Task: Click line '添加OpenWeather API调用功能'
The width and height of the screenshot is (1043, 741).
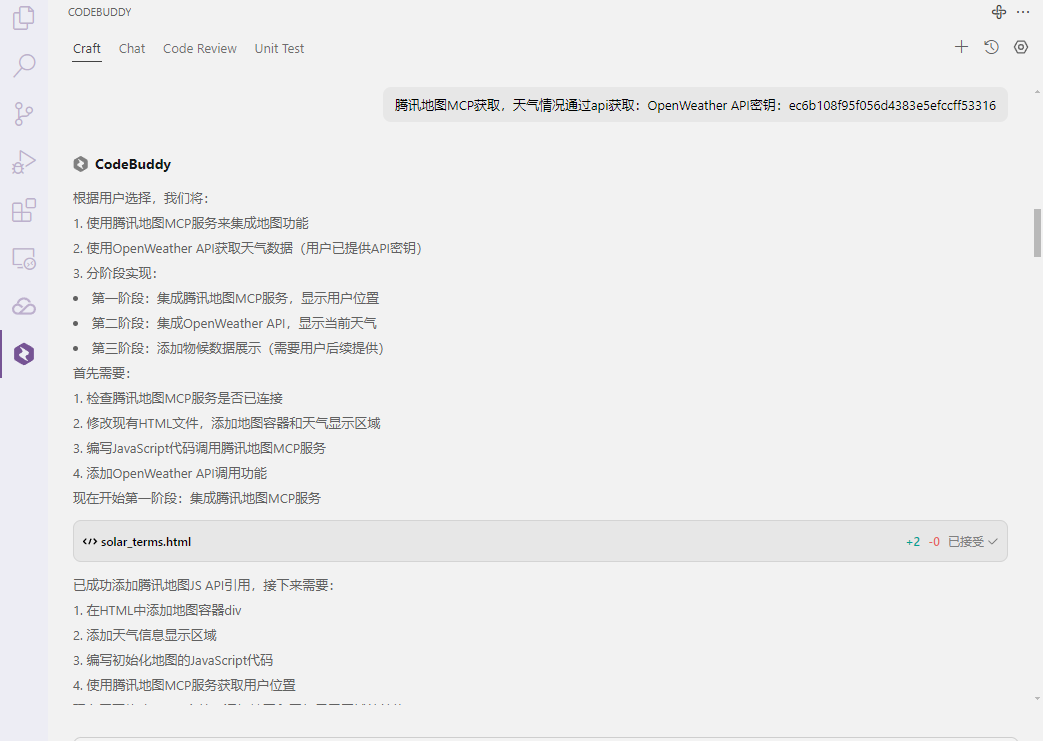Action: point(176,473)
